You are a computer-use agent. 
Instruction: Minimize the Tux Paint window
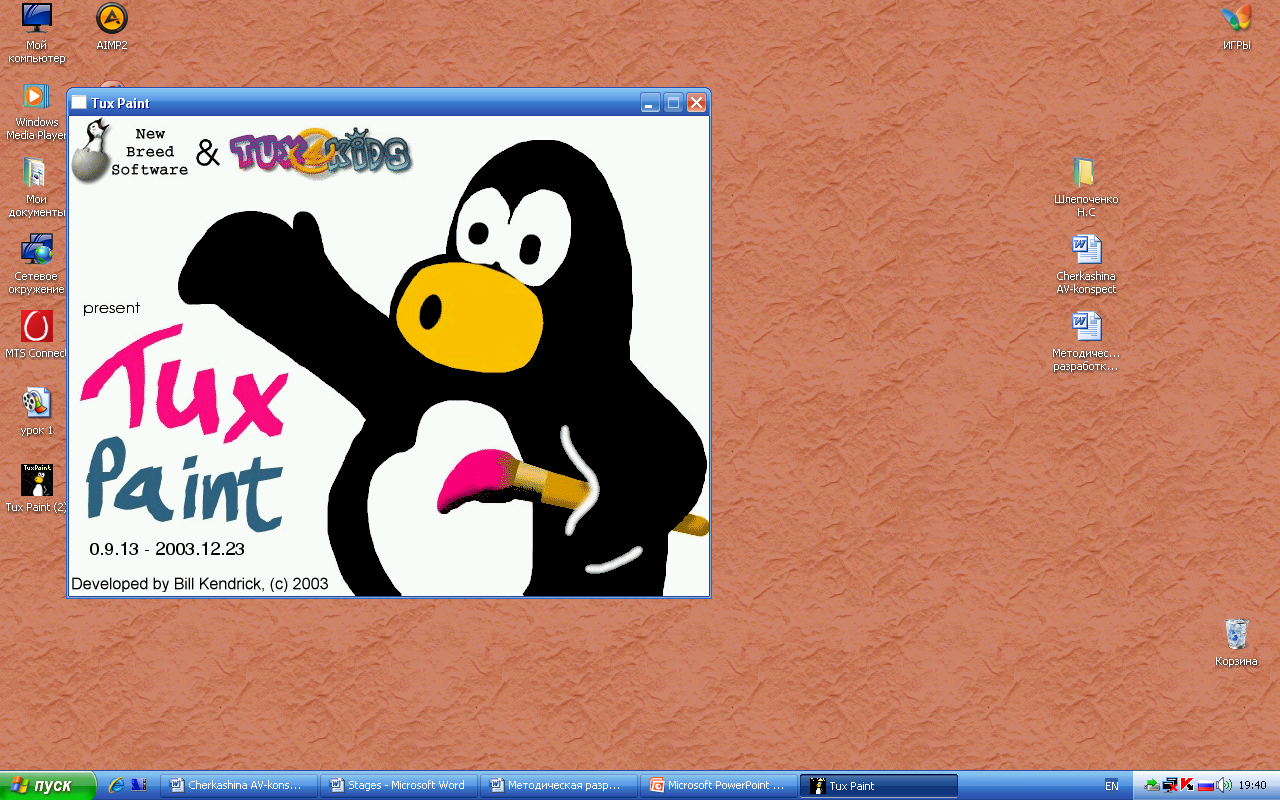pyautogui.click(x=650, y=102)
